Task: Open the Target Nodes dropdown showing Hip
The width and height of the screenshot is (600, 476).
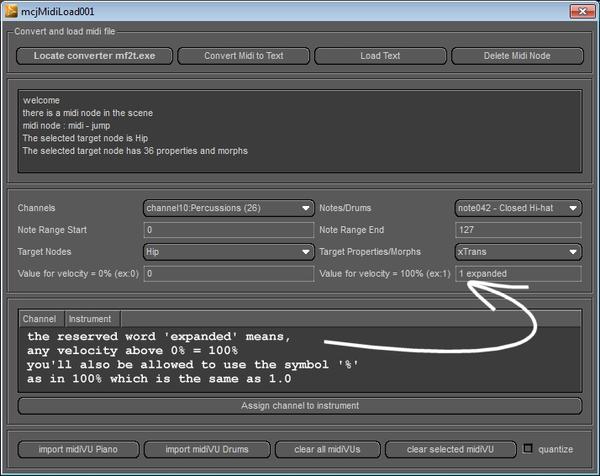Action: point(229,252)
